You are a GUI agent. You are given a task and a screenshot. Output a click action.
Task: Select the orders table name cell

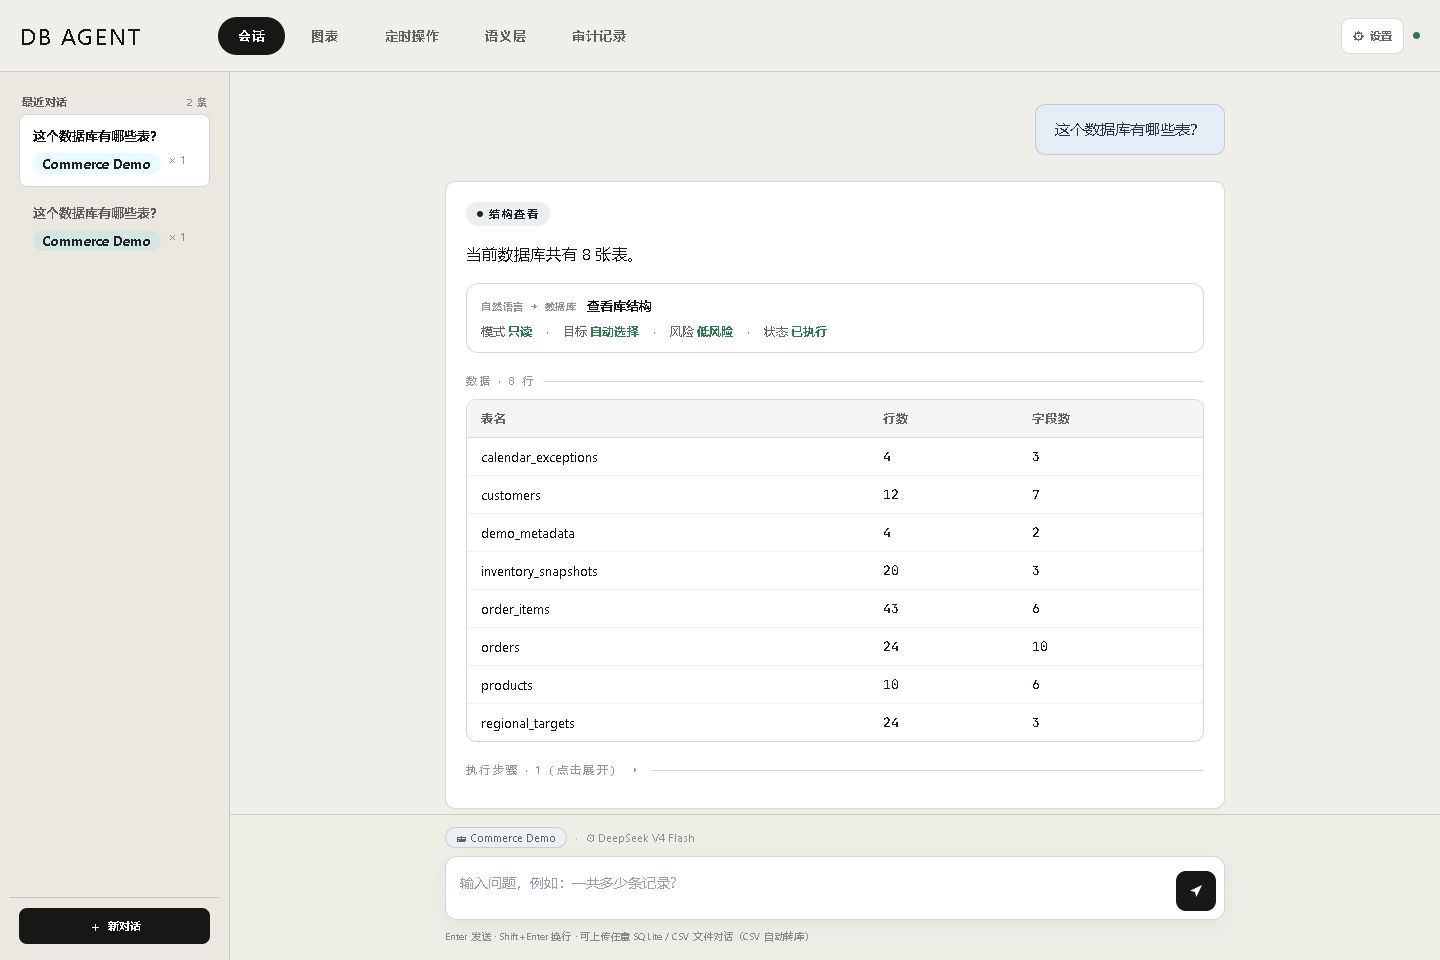(x=500, y=647)
